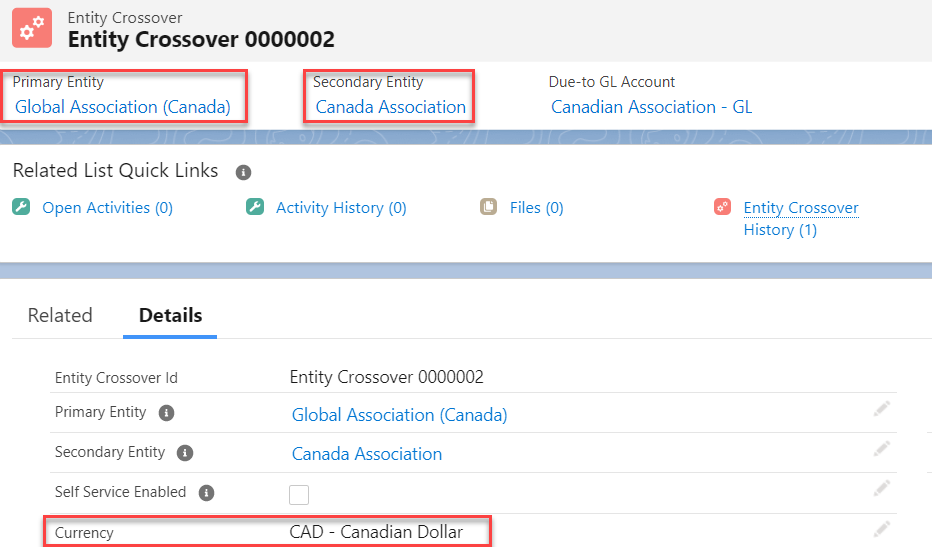Open Global Association (Canada) link in header
Image resolution: width=932 pixels, height=547 pixels.
point(123,107)
